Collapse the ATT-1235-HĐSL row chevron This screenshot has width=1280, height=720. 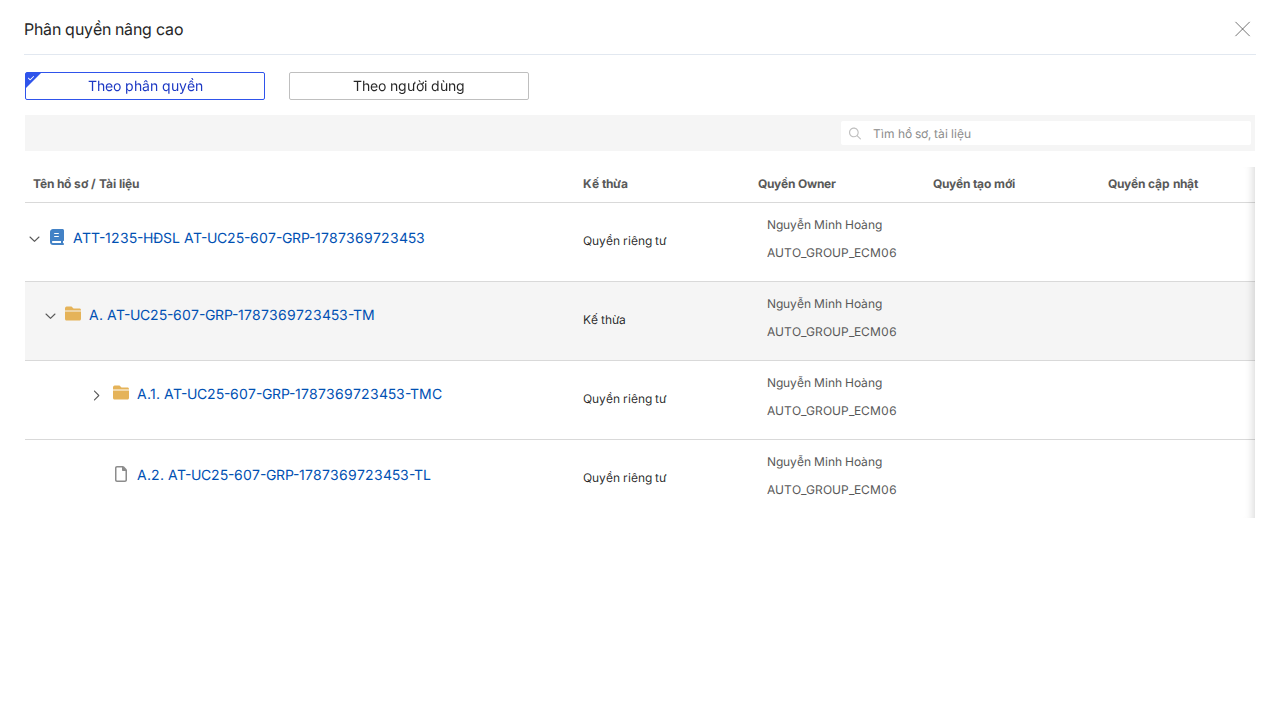34,239
